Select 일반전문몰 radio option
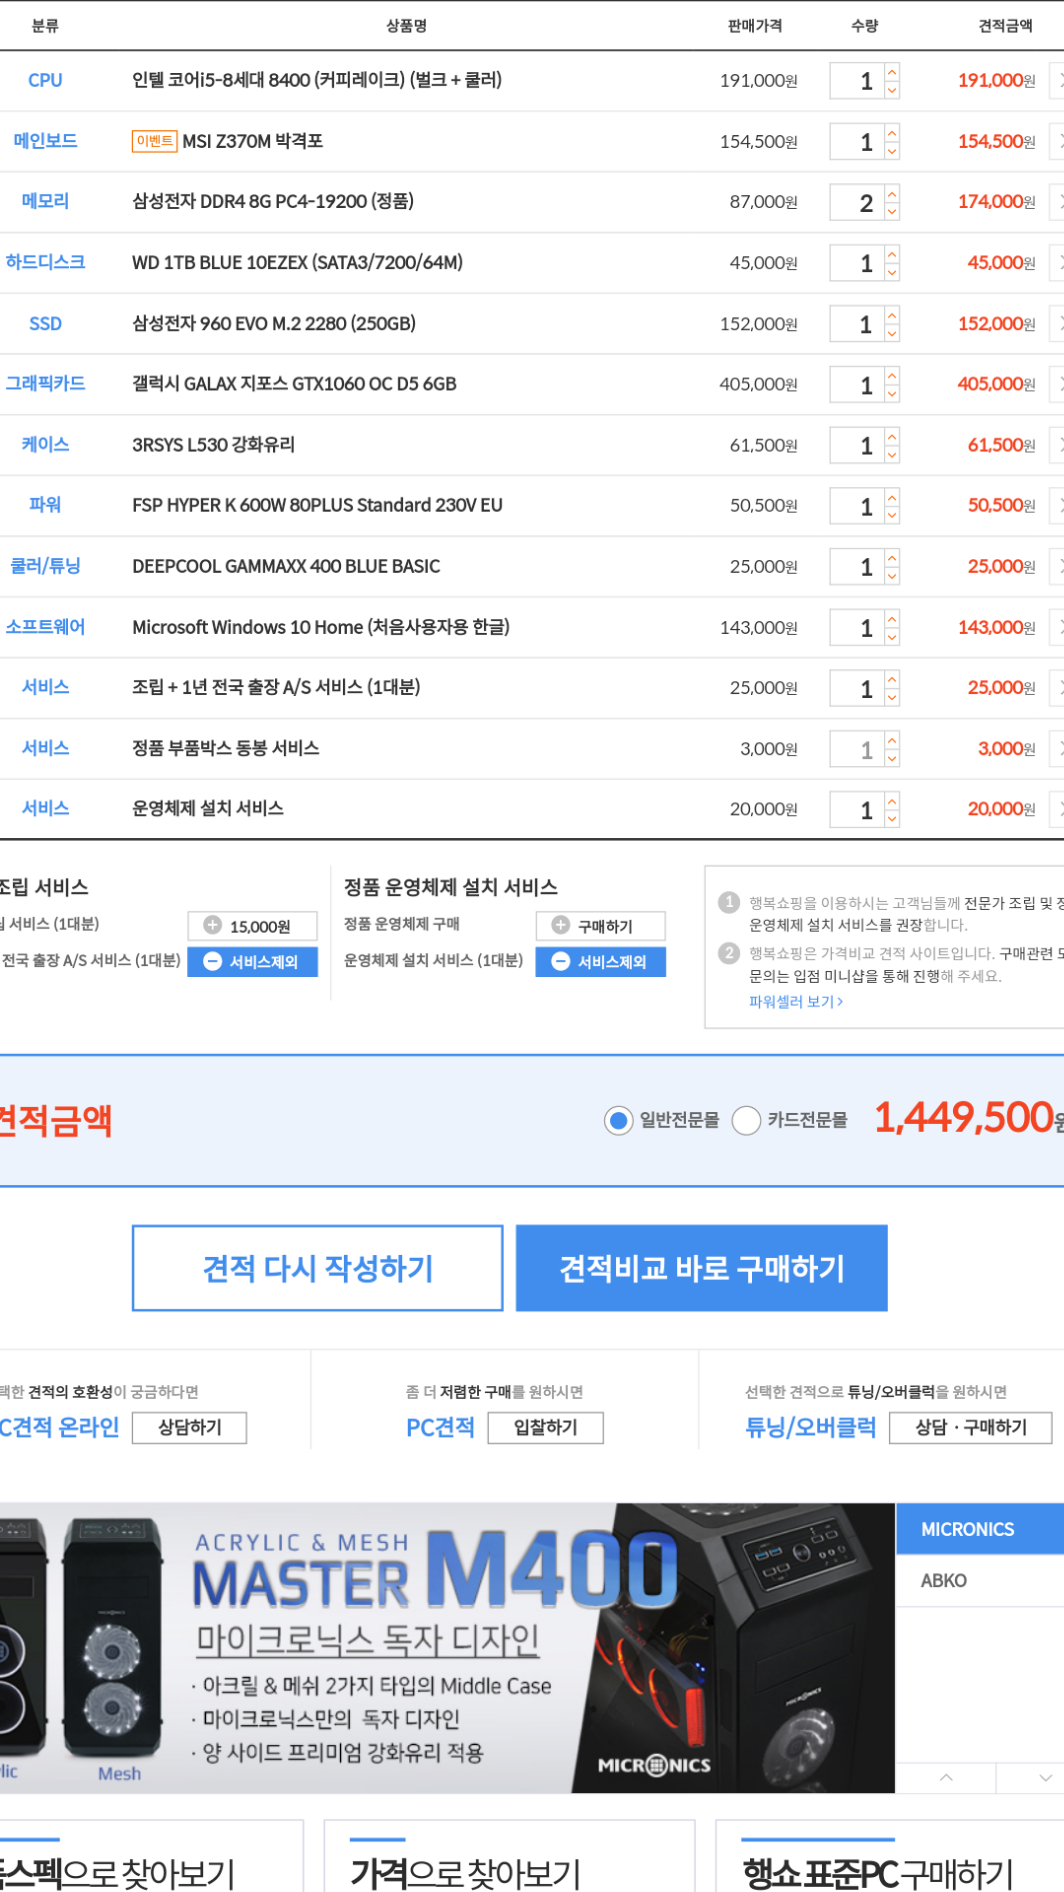This screenshot has width=1064, height=1892. point(618,1120)
